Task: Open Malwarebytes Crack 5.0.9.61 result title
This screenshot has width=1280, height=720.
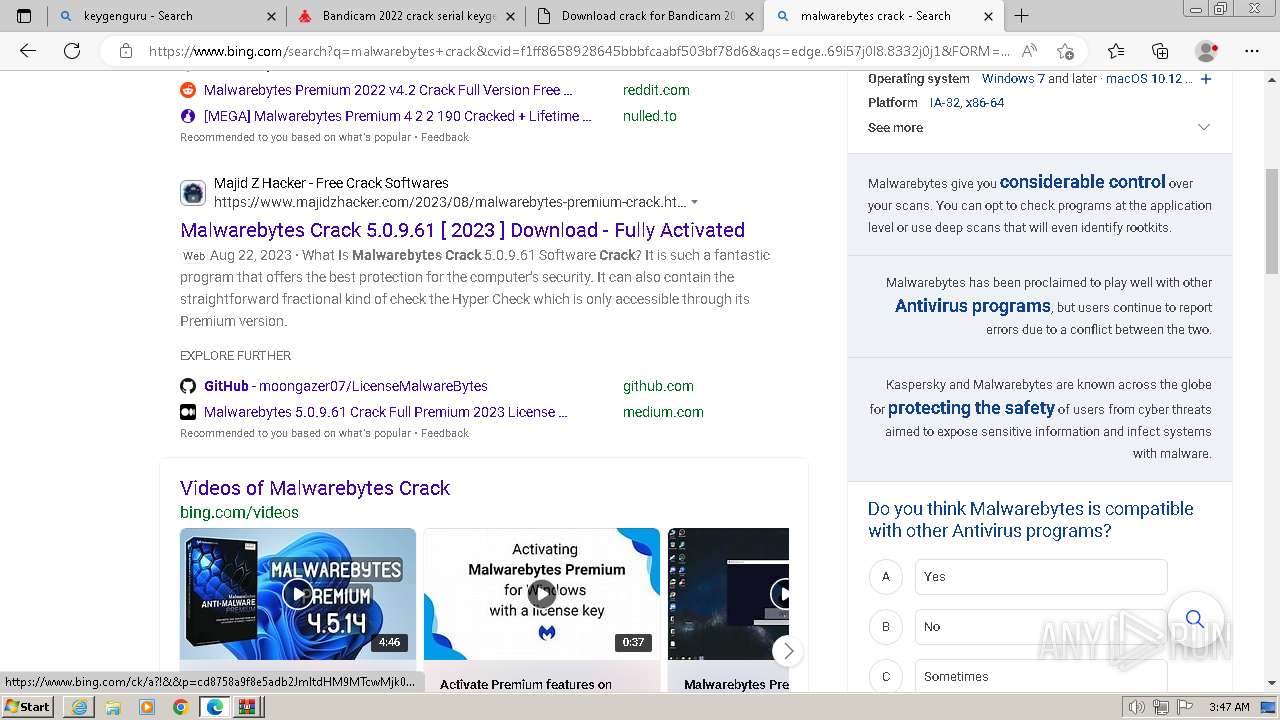Action: (462, 230)
